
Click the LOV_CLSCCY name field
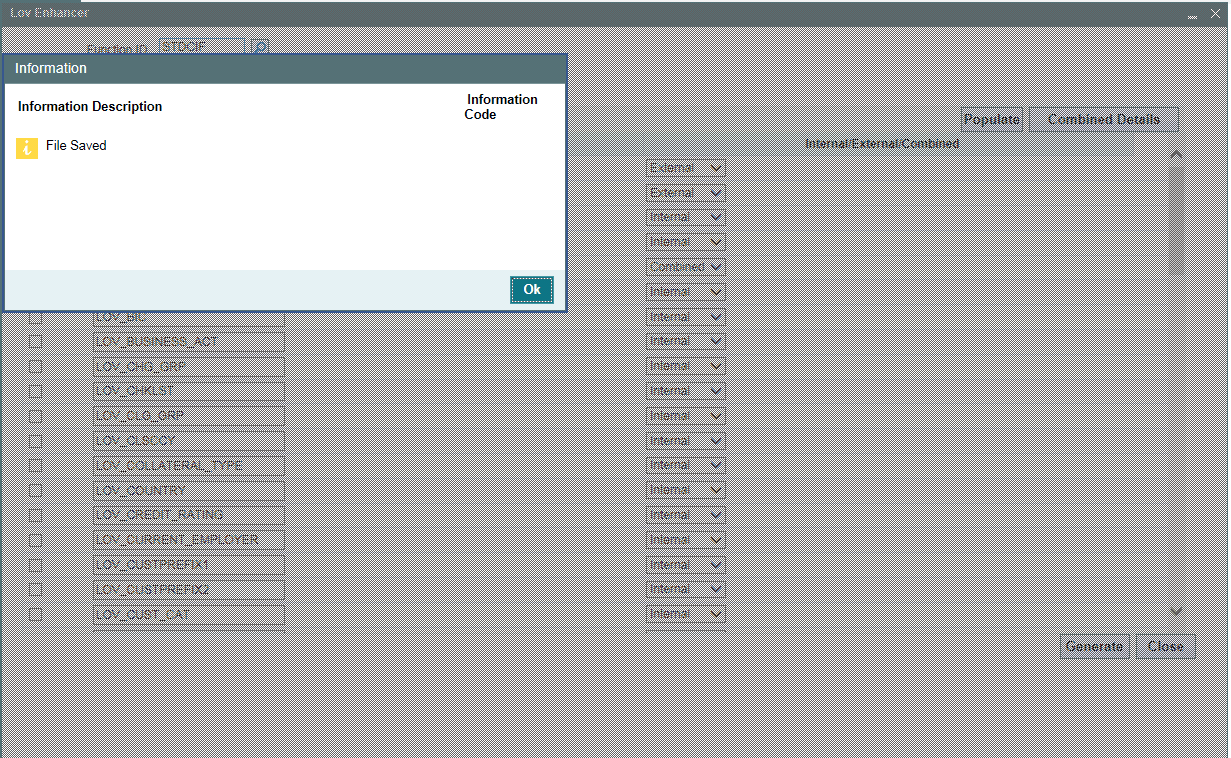tap(189, 440)
